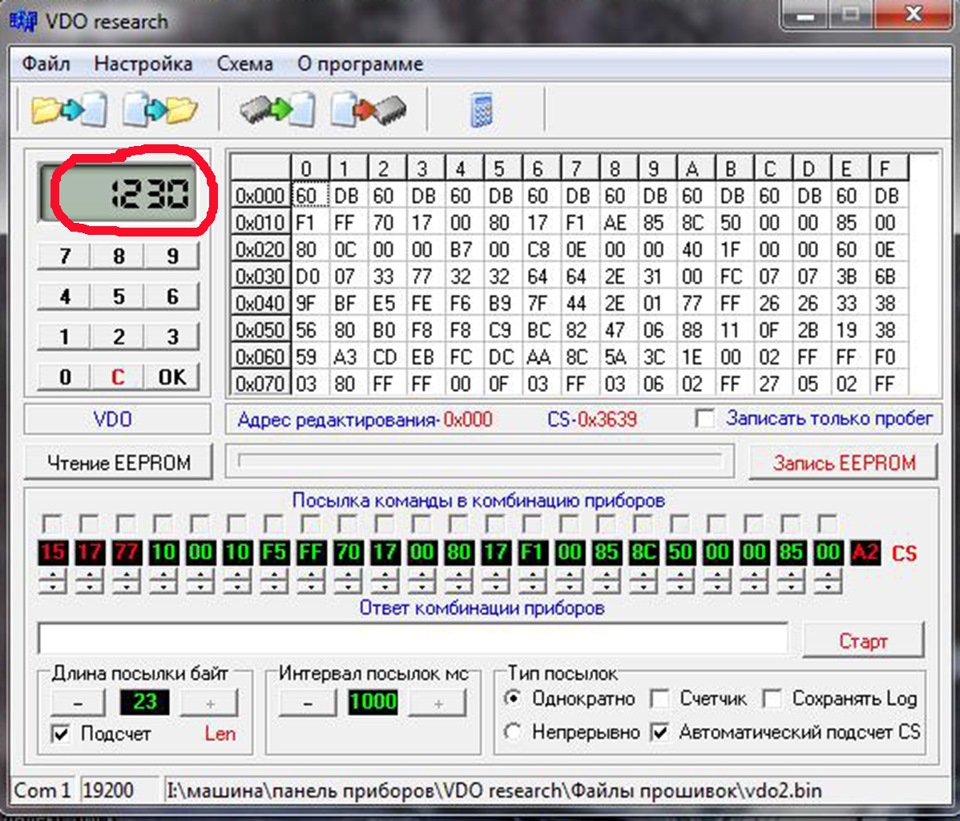Click keypad digit 2
Image resolution: width=960 pixels, height=821 pixels.
118,337
